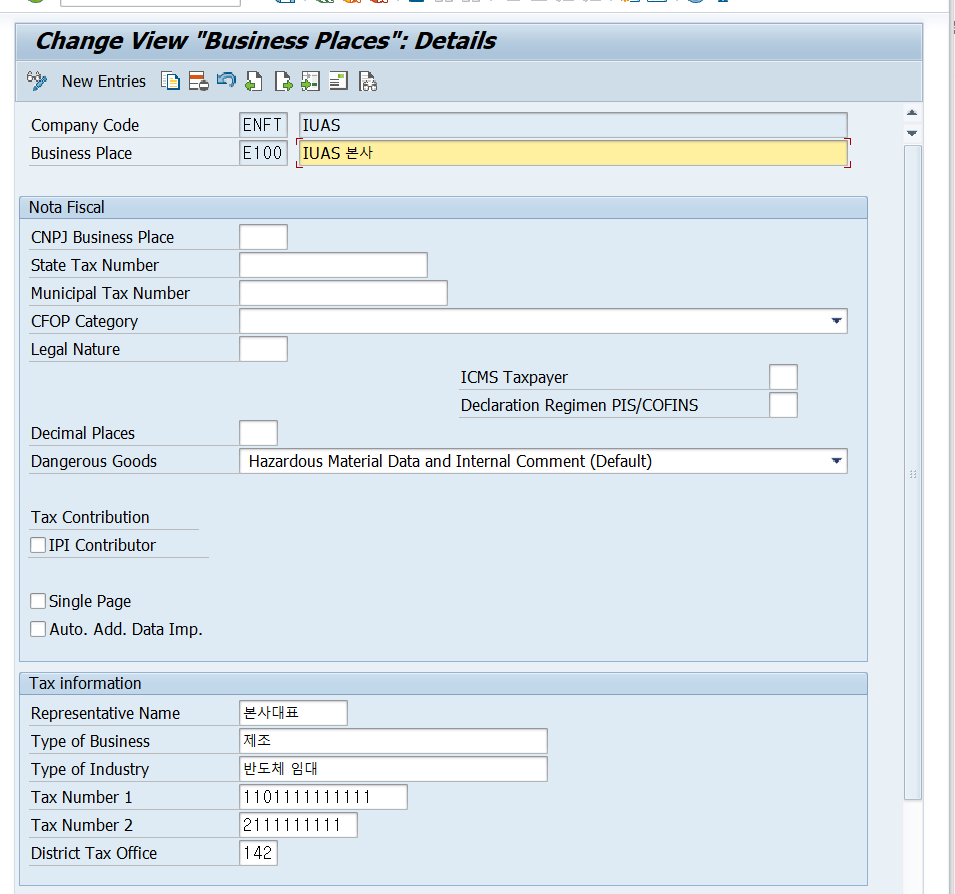Click the Tax Contribution label
955x894 pixels.
(90, 517)
